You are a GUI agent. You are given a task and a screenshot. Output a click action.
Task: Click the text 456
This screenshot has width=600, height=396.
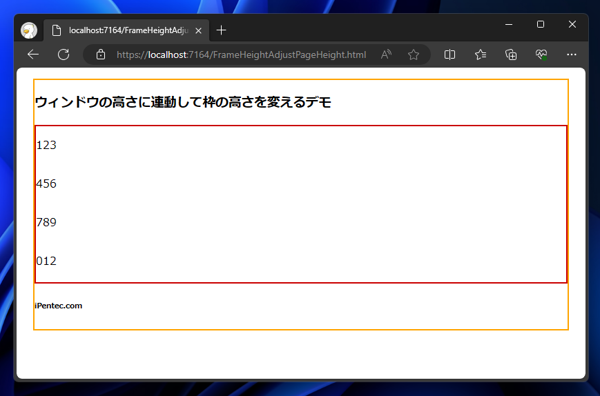pyautogui.click(x=46, y=184)
